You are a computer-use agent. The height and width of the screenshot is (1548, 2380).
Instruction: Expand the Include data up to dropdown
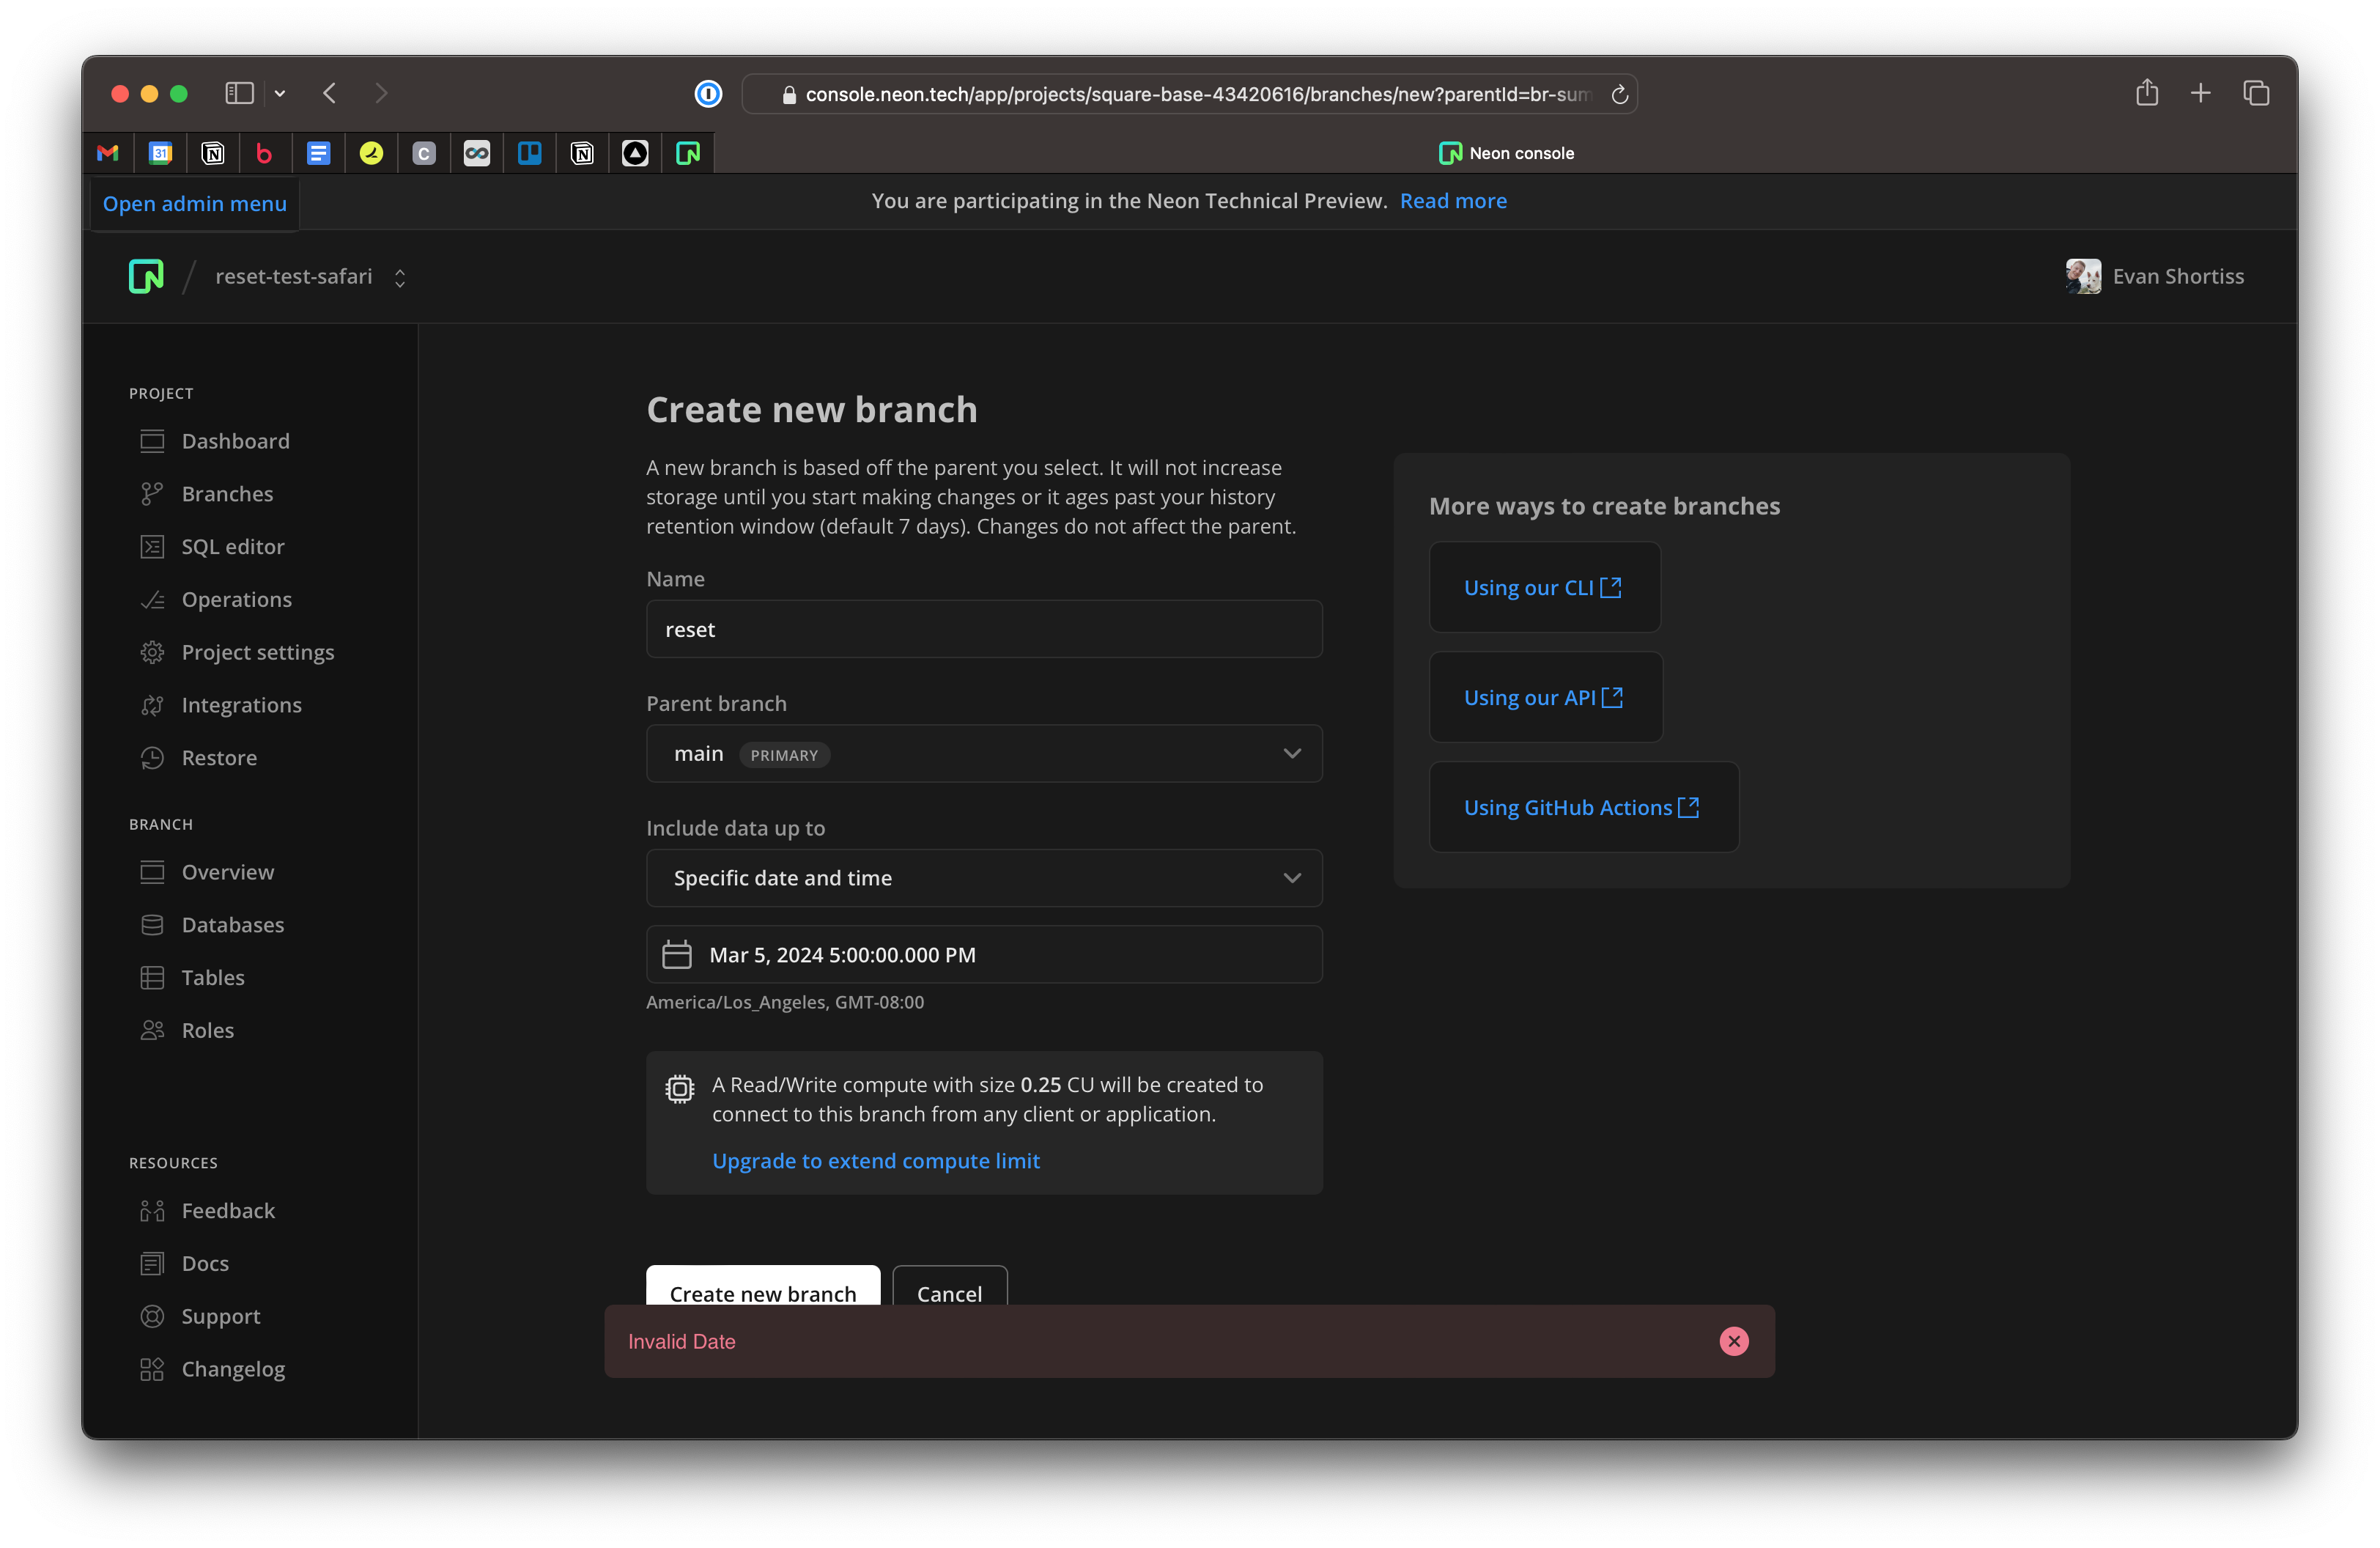point(984,878)
